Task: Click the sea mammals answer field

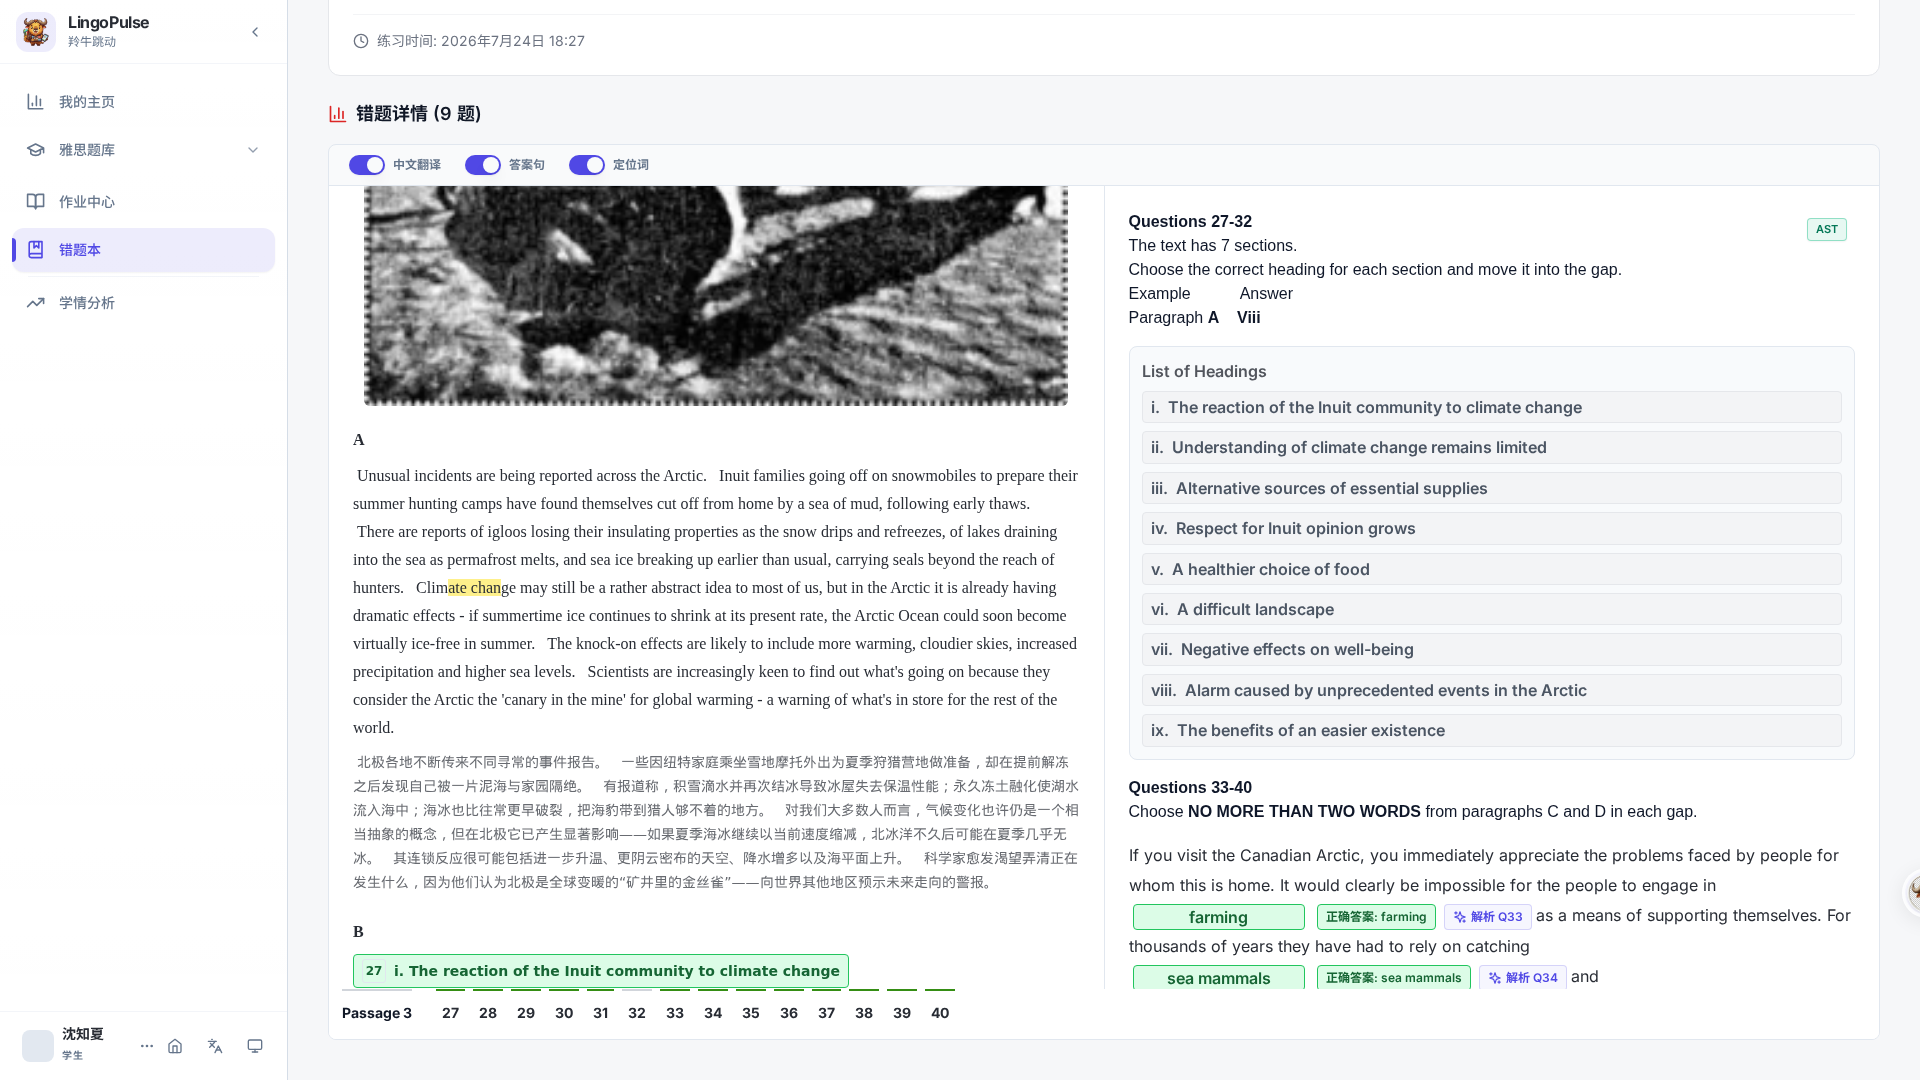Action: pos(1218,977)
